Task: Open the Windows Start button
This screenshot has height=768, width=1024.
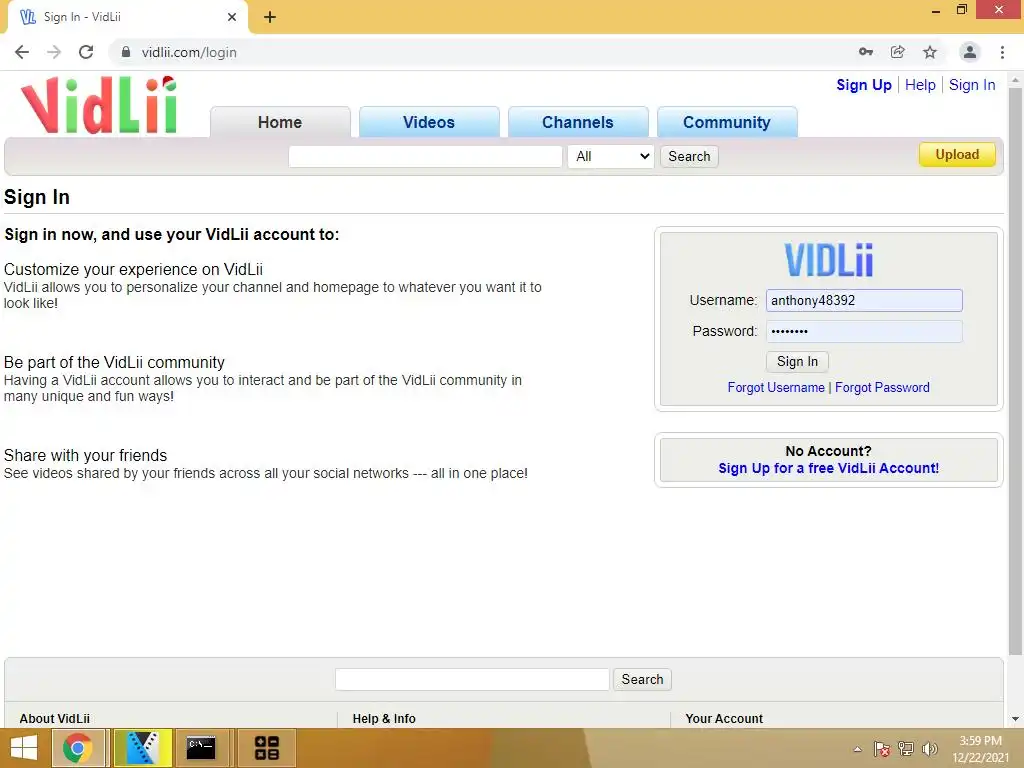Action: (x=24, y=748)
